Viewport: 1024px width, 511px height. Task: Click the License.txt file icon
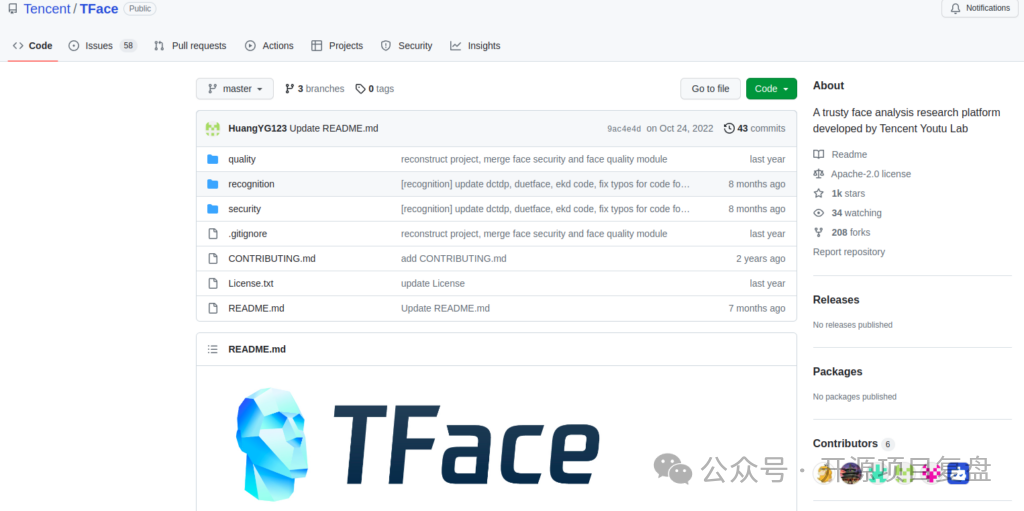(x=212, y=284)
